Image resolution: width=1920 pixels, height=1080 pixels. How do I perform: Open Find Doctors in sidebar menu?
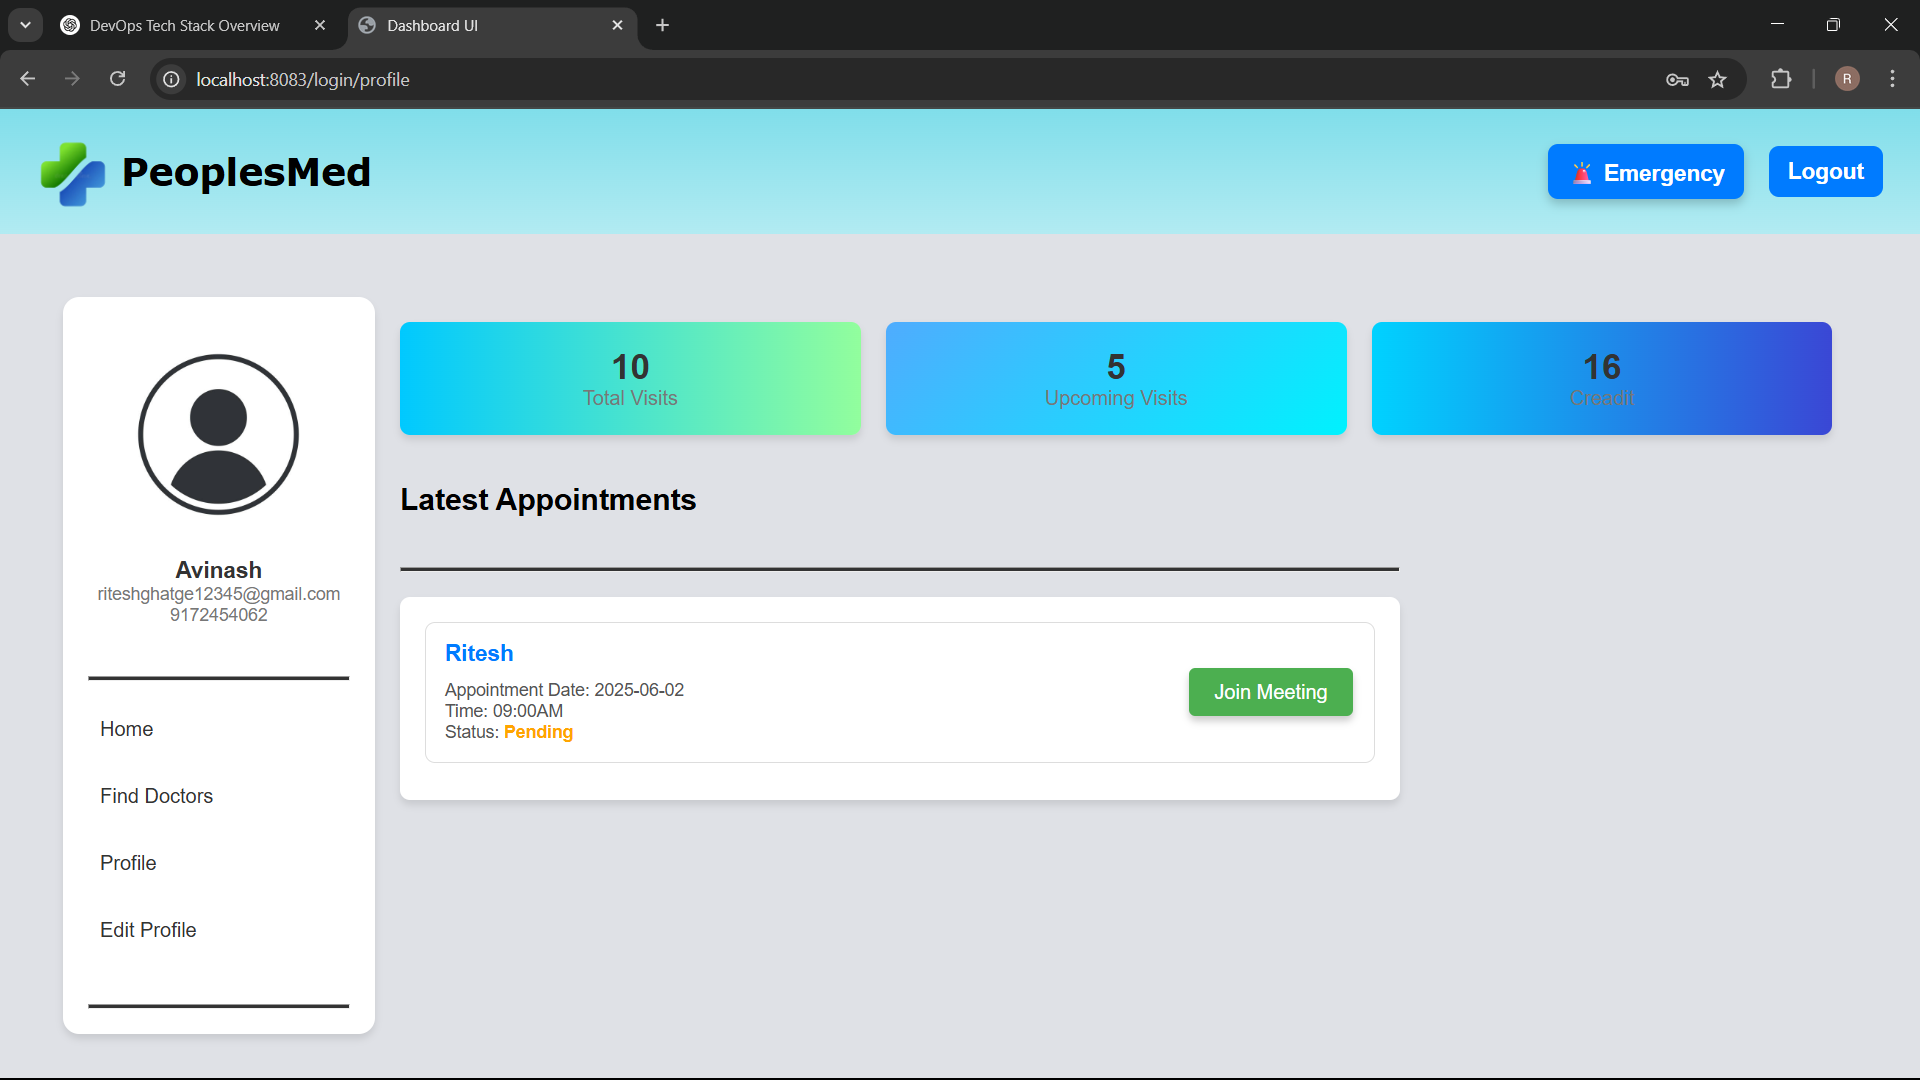point(156,796)
